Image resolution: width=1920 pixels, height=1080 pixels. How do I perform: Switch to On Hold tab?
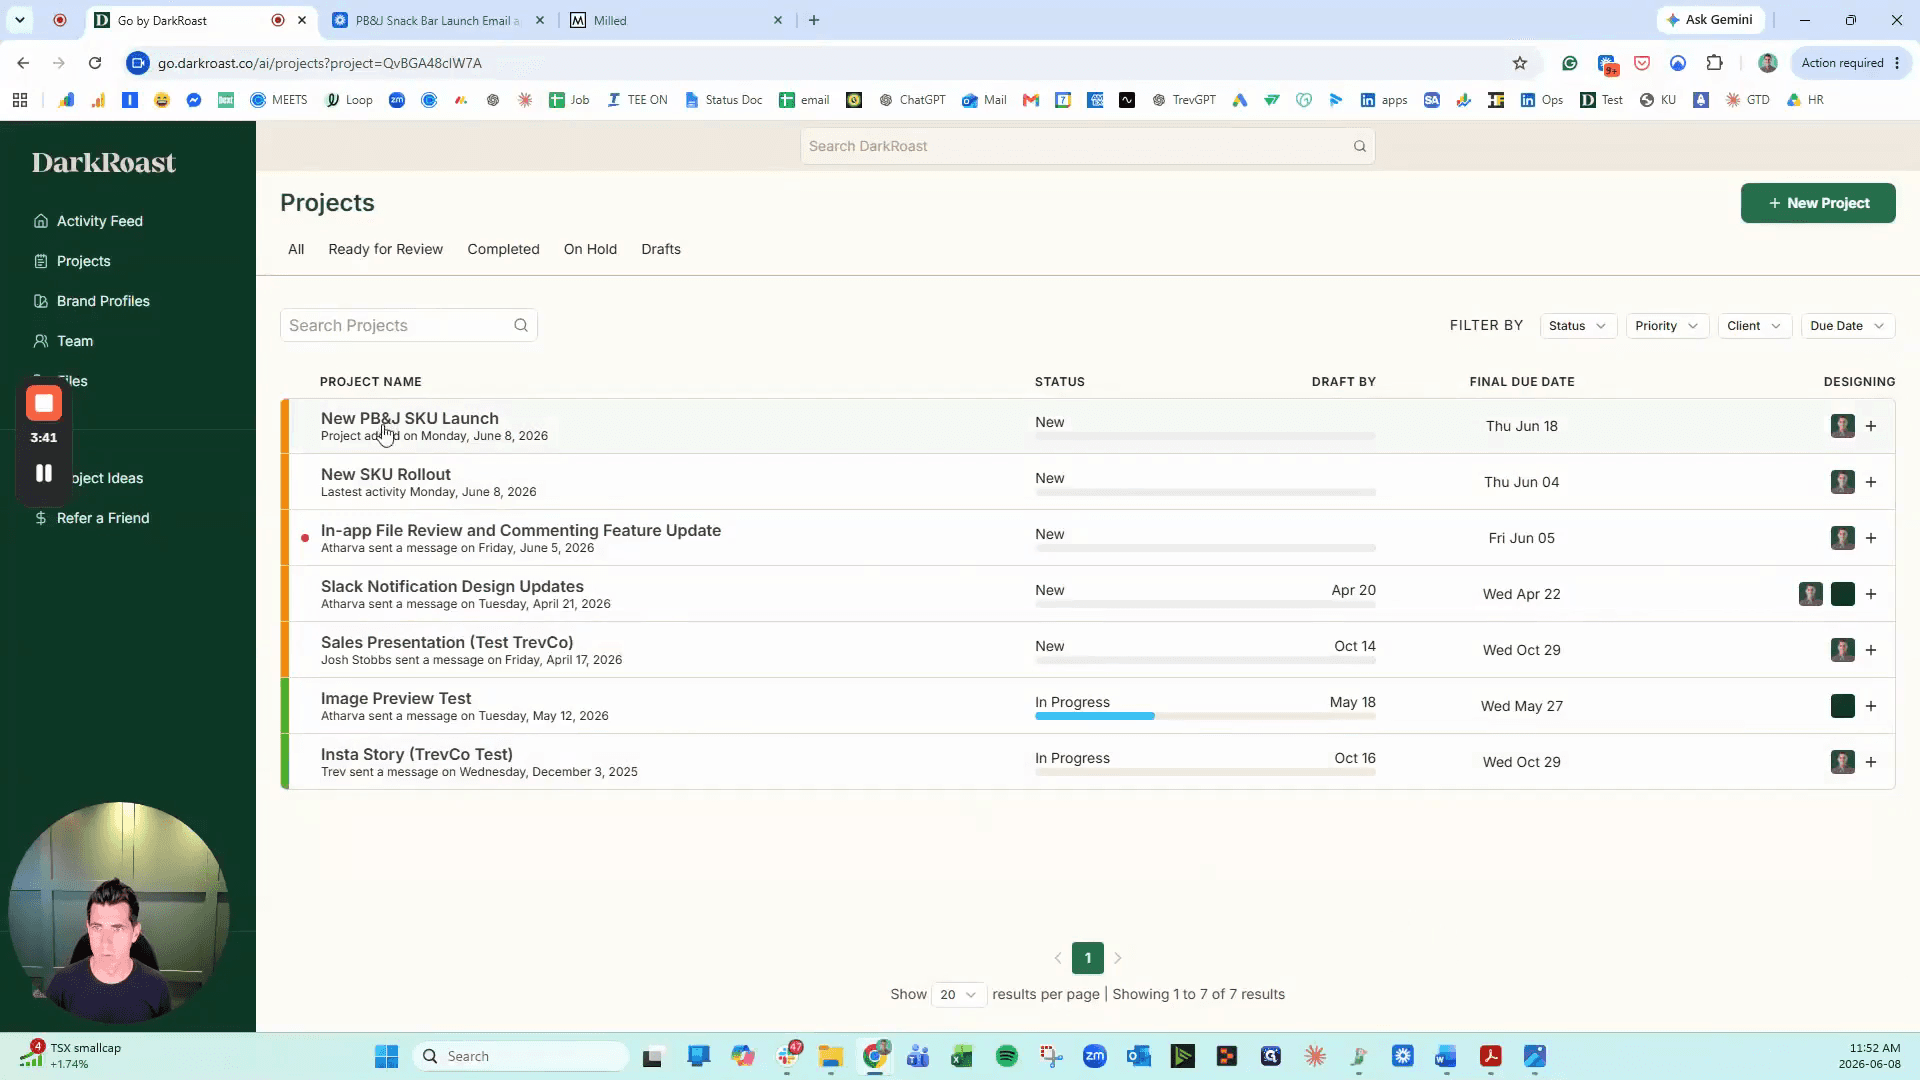(x=590, y=249)
